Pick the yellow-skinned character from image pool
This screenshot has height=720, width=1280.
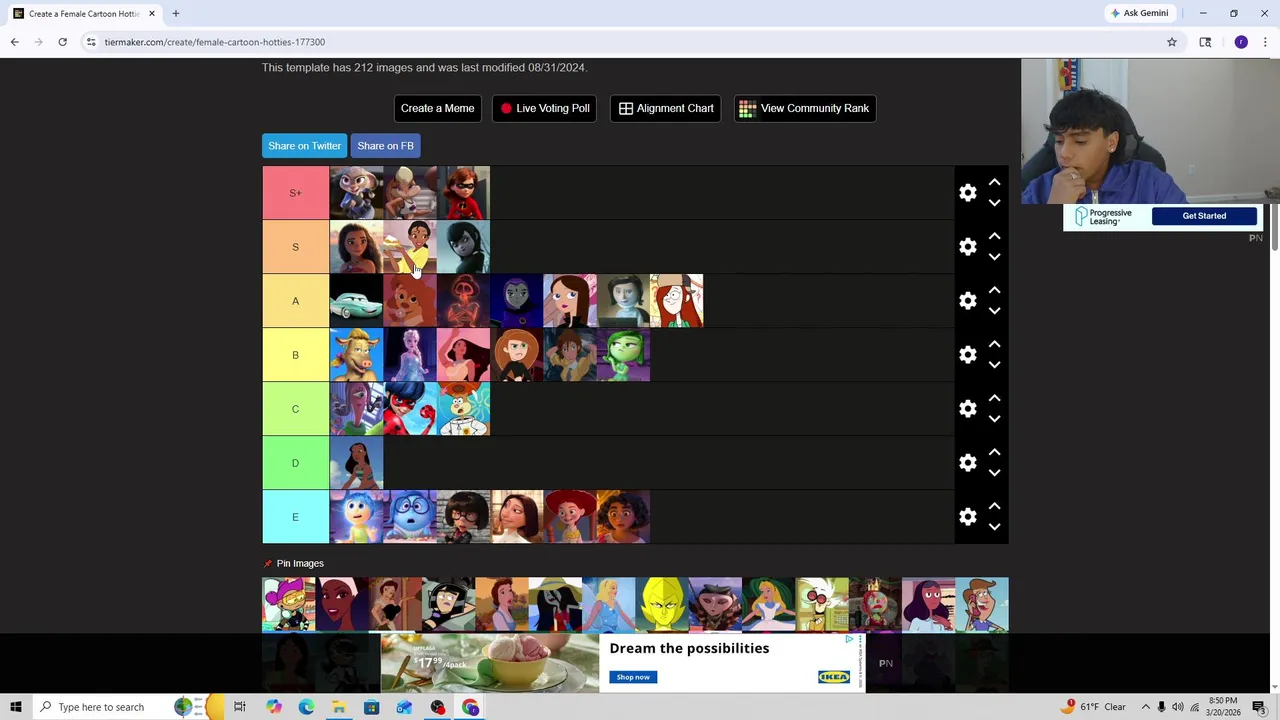coord(662,604)
